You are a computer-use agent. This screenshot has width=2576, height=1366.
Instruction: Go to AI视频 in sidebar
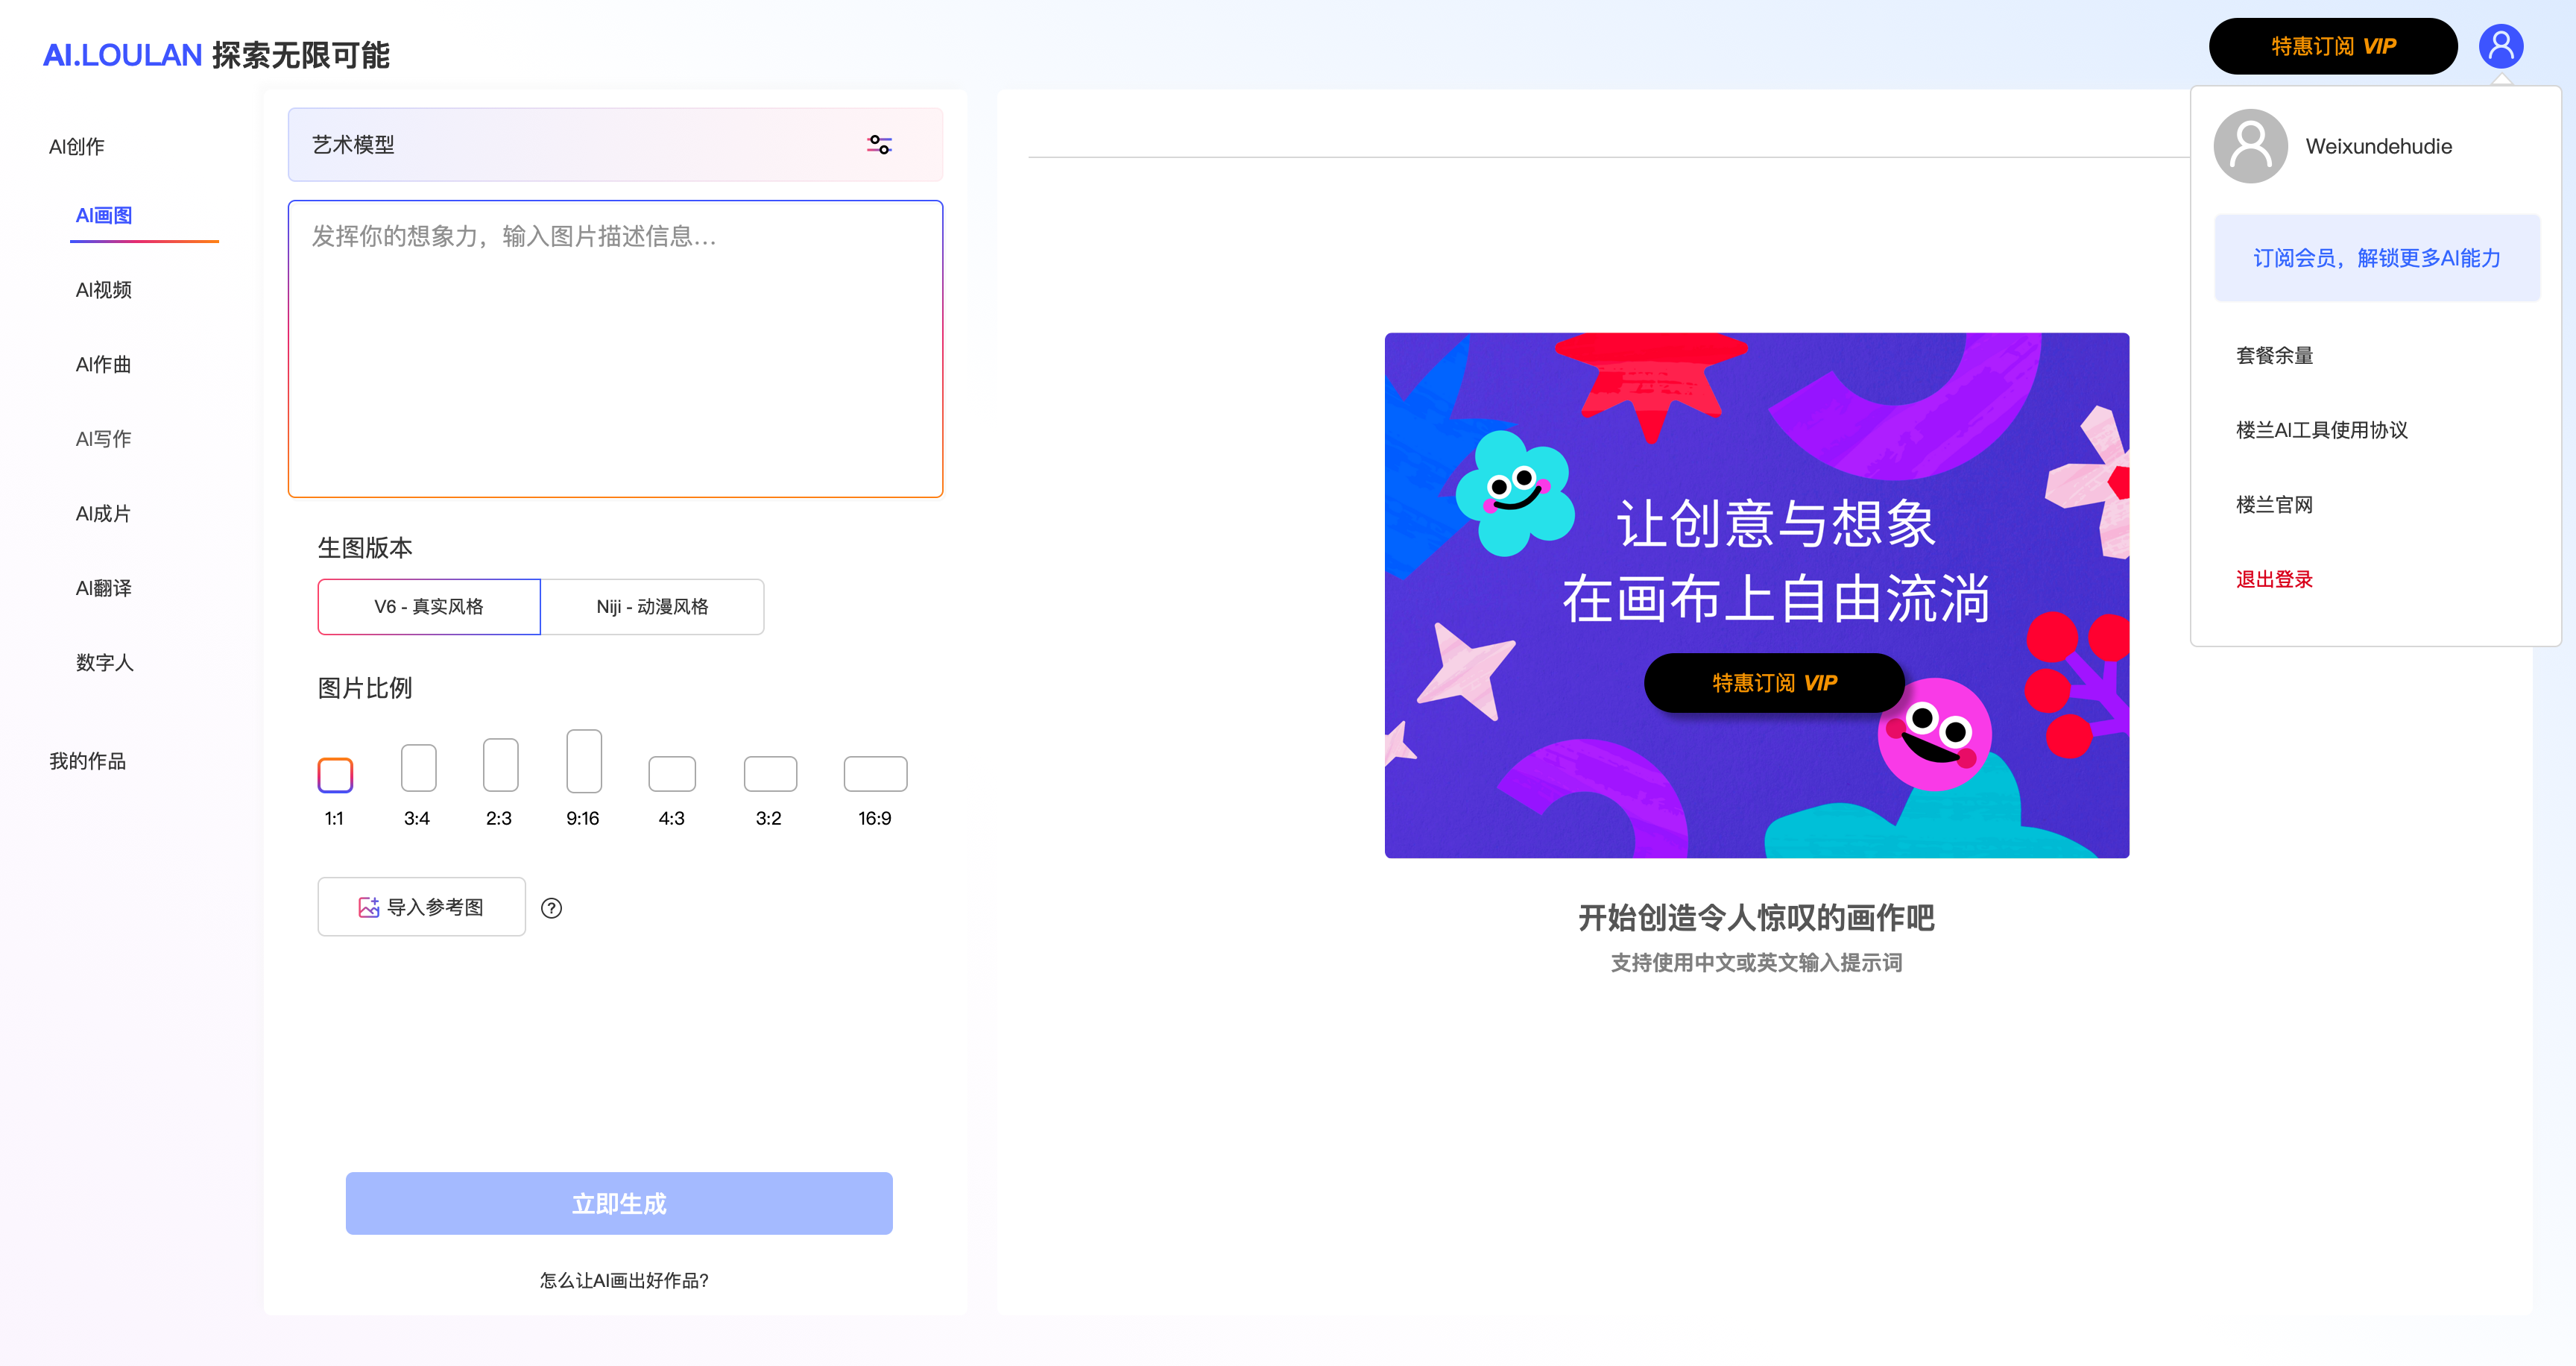[x=104, y=290]
